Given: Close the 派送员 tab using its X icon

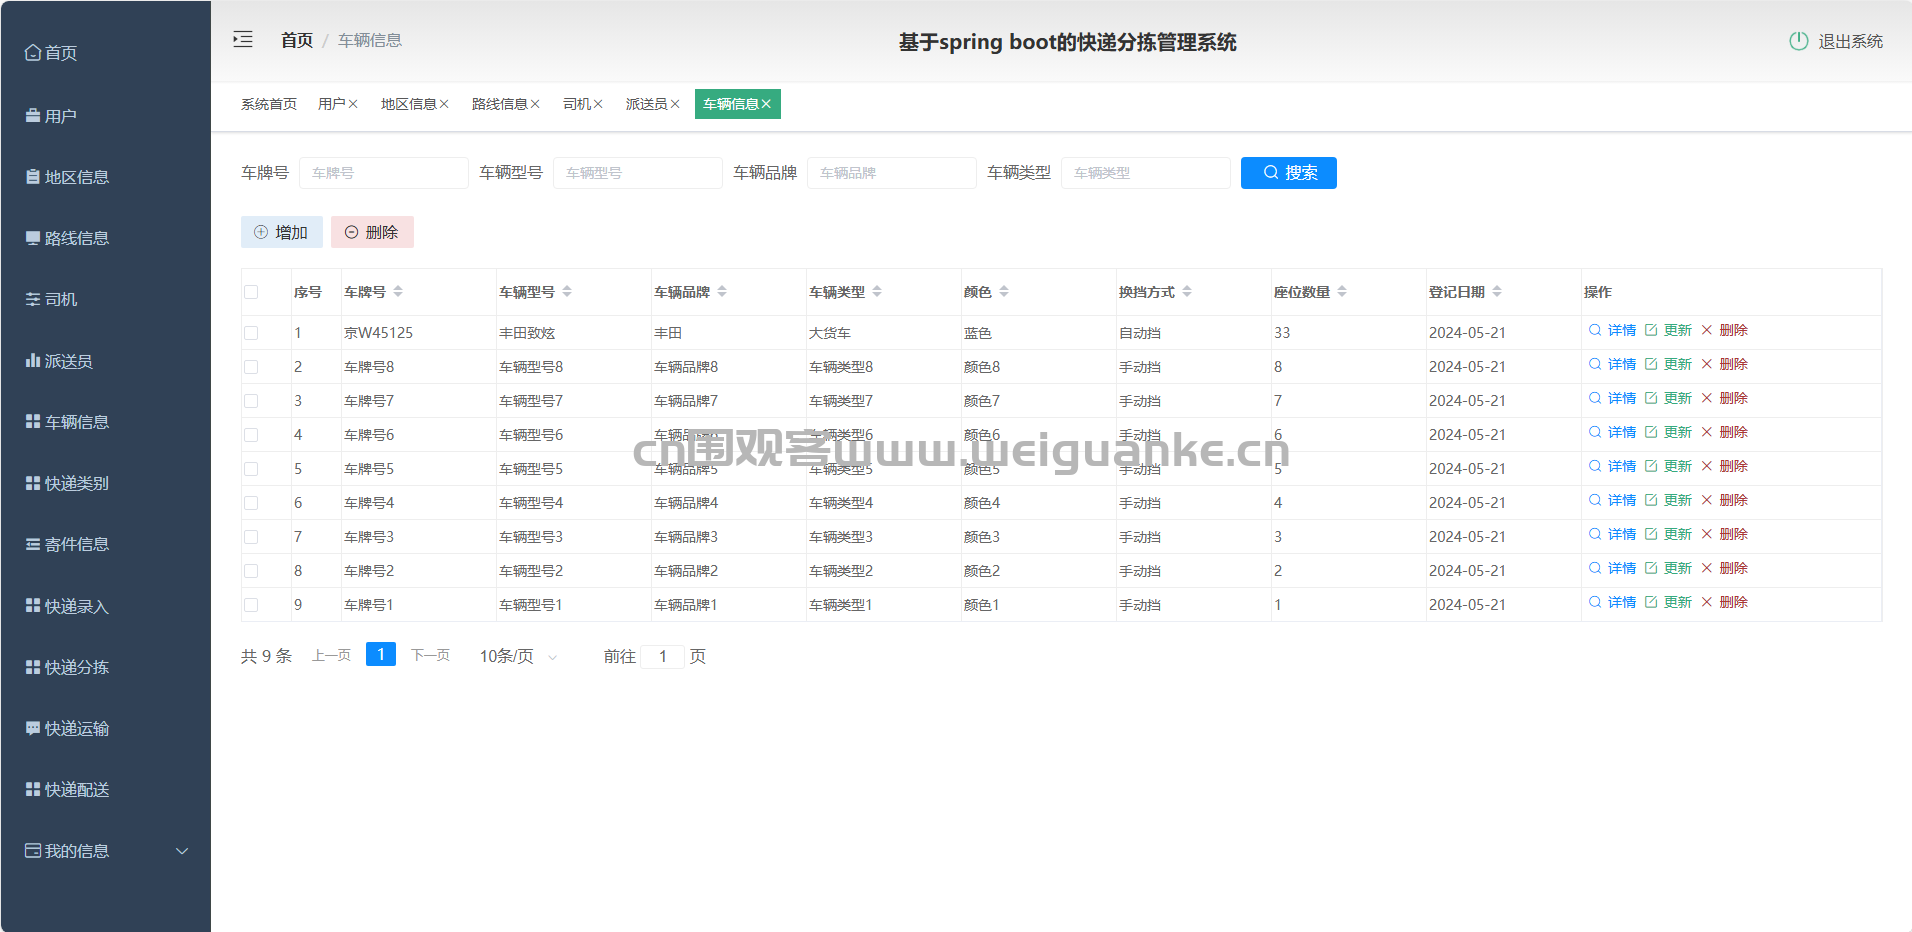Looking at the screenshot, I should pyautogui.click(x=675, y=104).
